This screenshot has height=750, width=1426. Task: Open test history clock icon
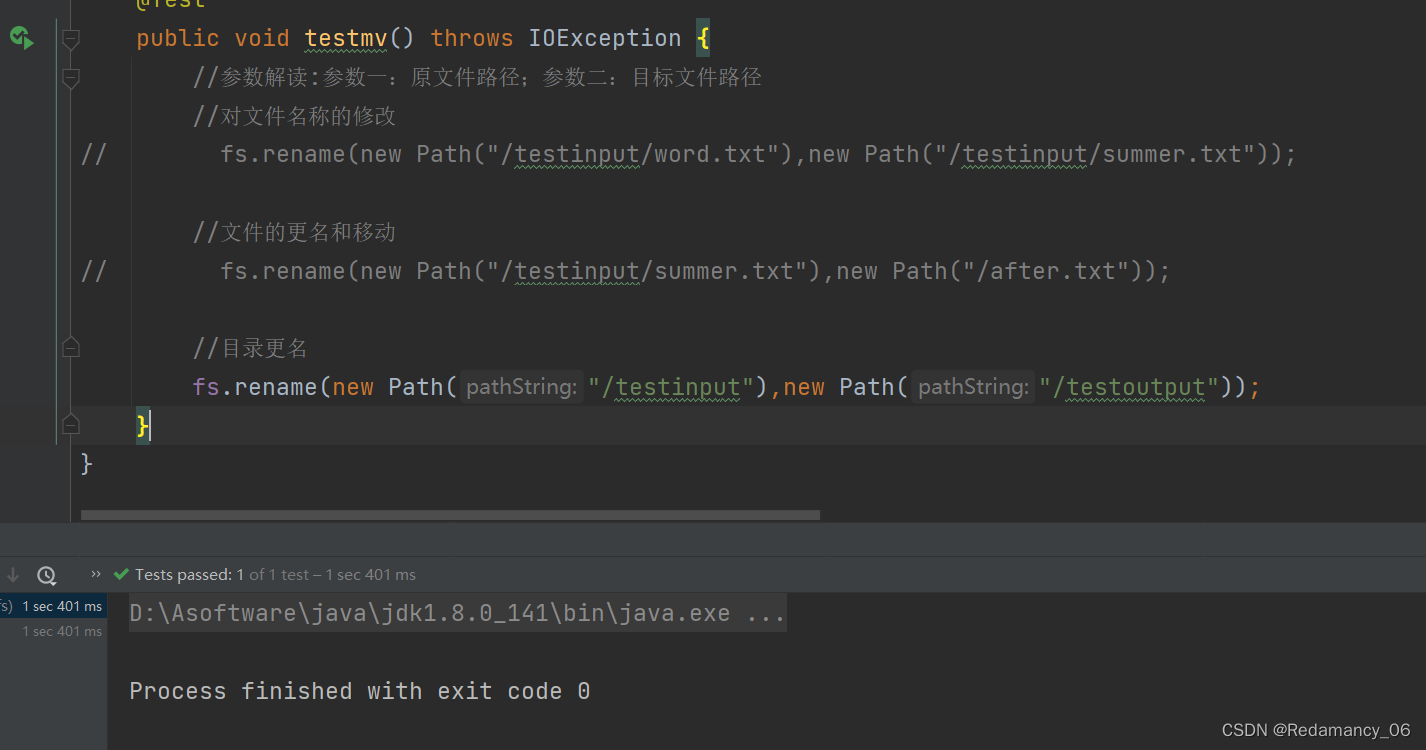click(x=46, y=575)
